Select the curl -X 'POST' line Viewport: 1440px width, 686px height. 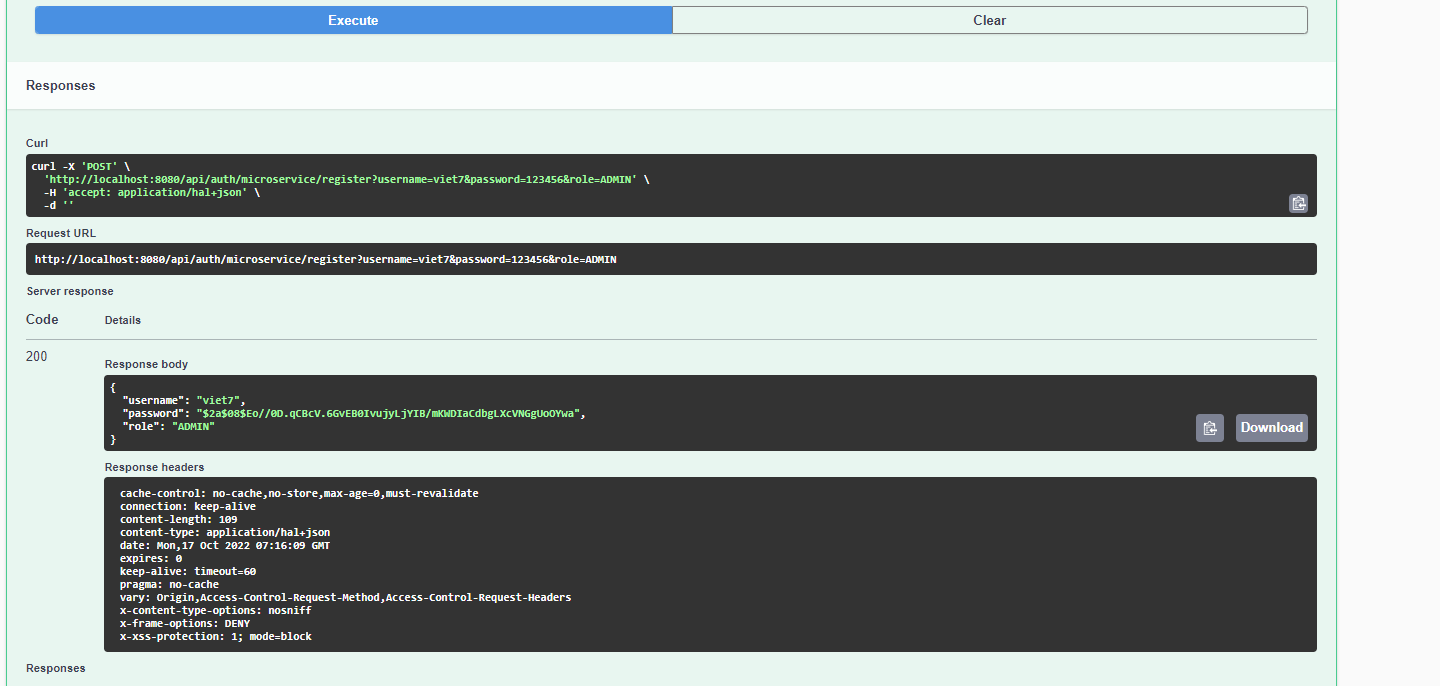point(81,166)
